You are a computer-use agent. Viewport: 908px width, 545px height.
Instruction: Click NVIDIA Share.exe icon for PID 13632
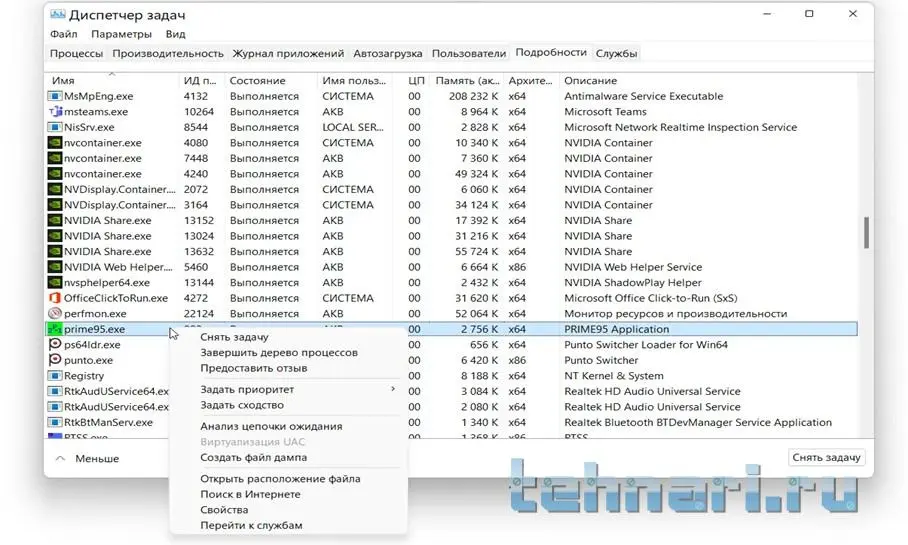[x=54, y=251]
